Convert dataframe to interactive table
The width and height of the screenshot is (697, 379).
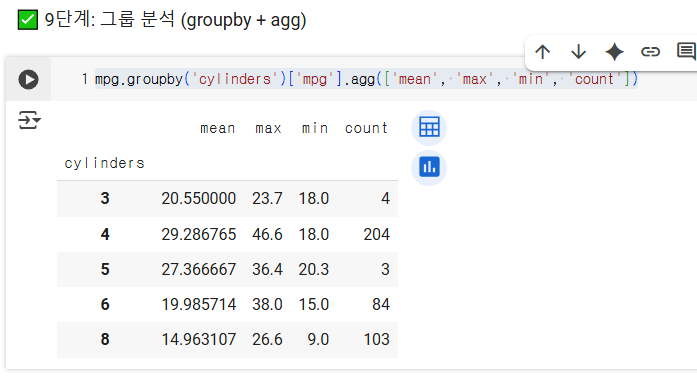tap(429, 128)
